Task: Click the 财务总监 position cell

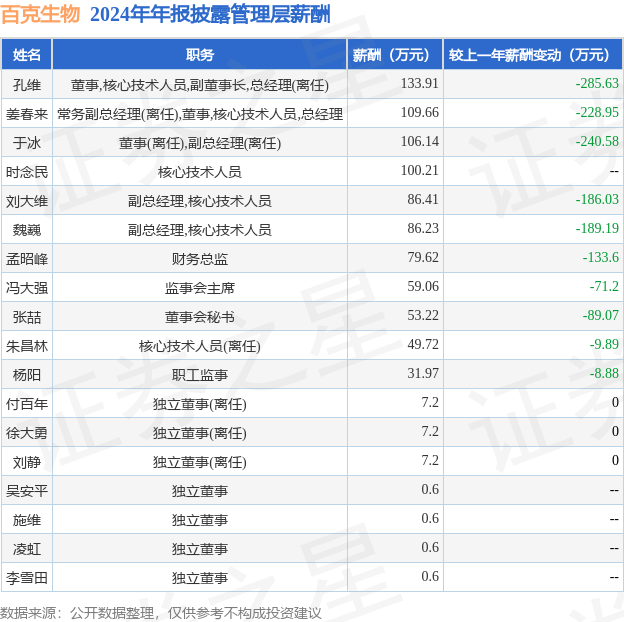Action: tap(200, 259)
